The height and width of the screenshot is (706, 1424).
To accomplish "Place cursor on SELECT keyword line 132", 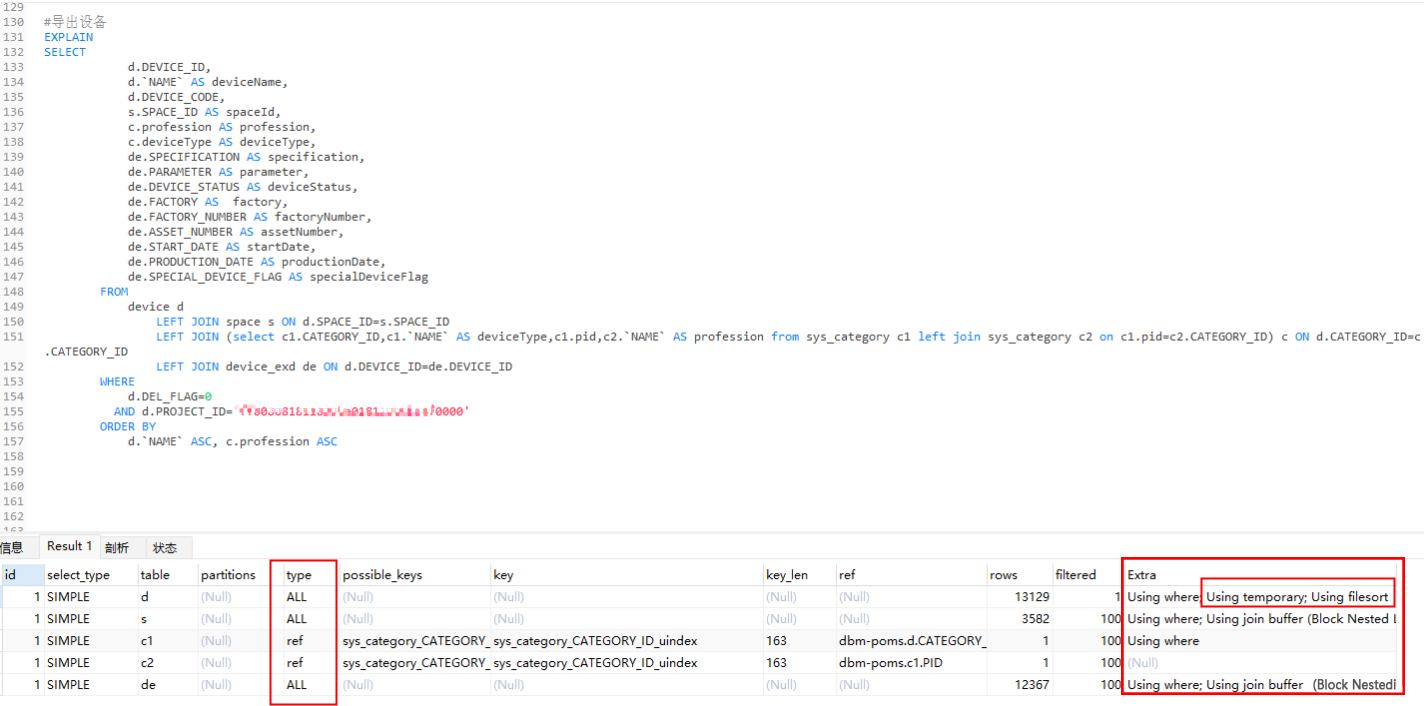I will (65, 52).
